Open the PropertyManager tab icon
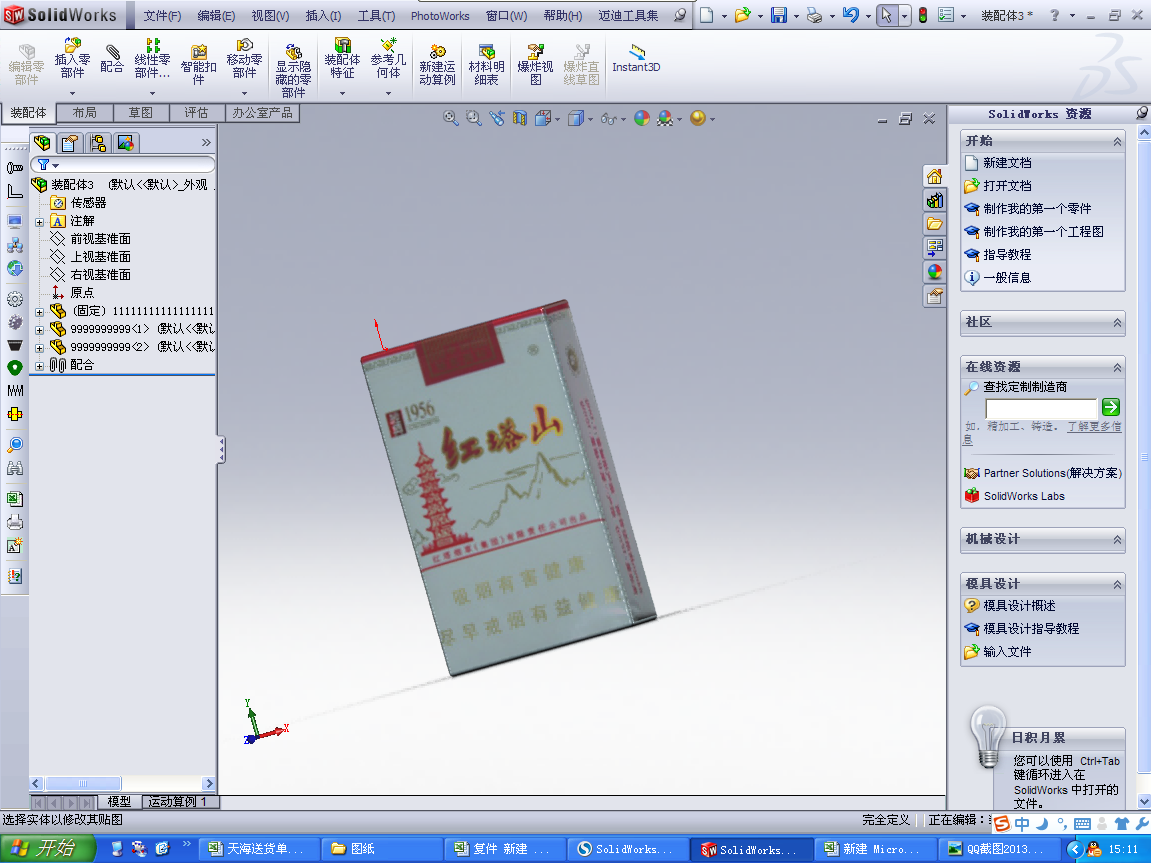This screenshot has height=863, width=1151. click(x=70, y=142)
